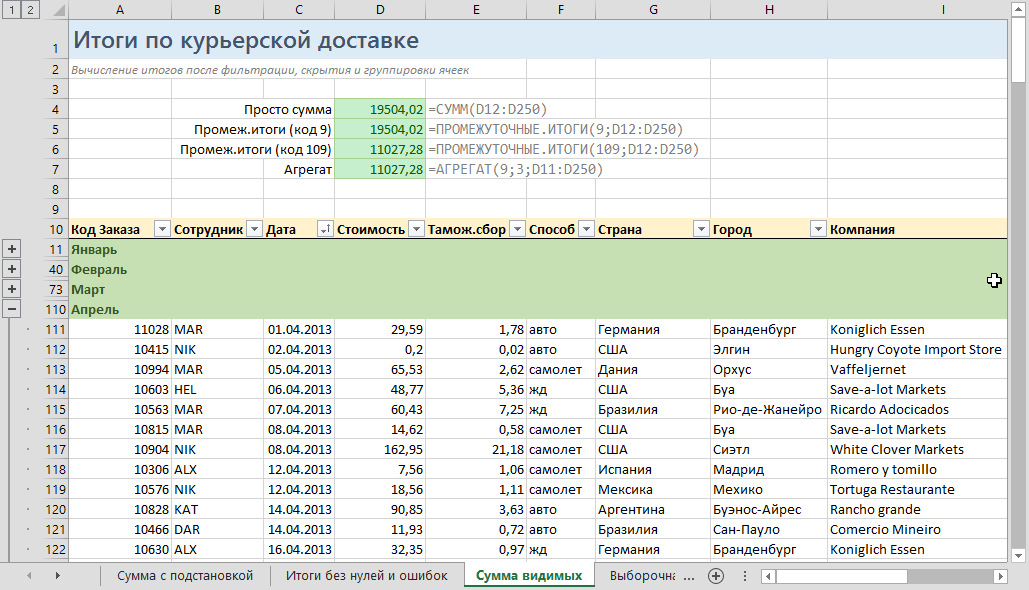Open the Дата sort filter dropdown
Screen dimensions: 1029x590
click(325, 229)
